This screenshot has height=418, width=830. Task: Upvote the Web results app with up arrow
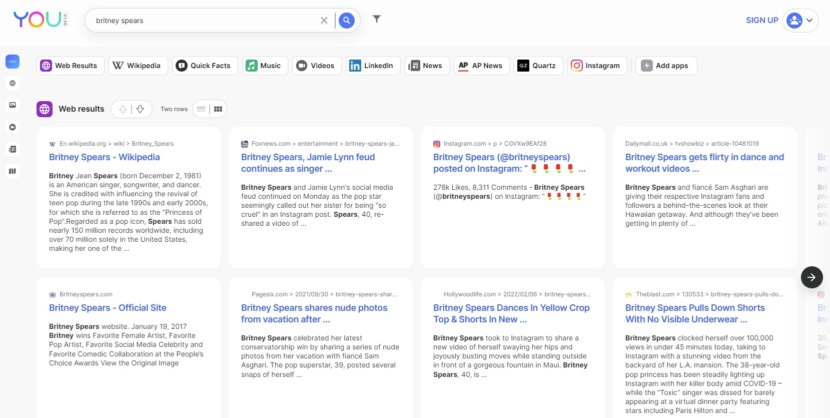point(123,109)
